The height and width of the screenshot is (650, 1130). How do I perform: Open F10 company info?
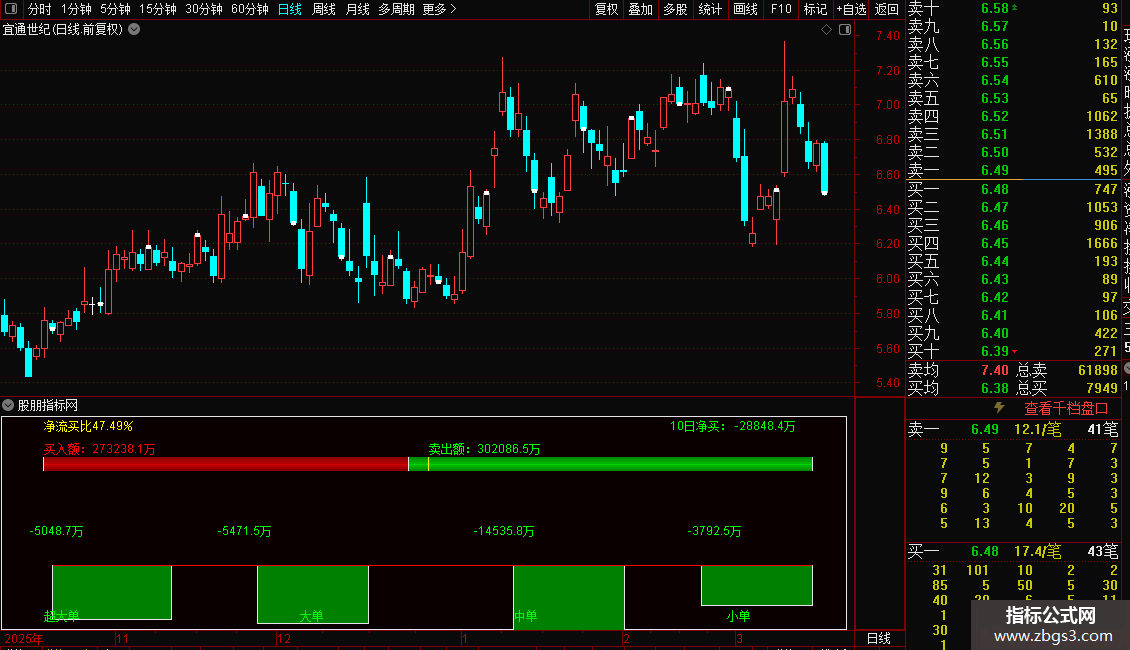click(780, 9)
